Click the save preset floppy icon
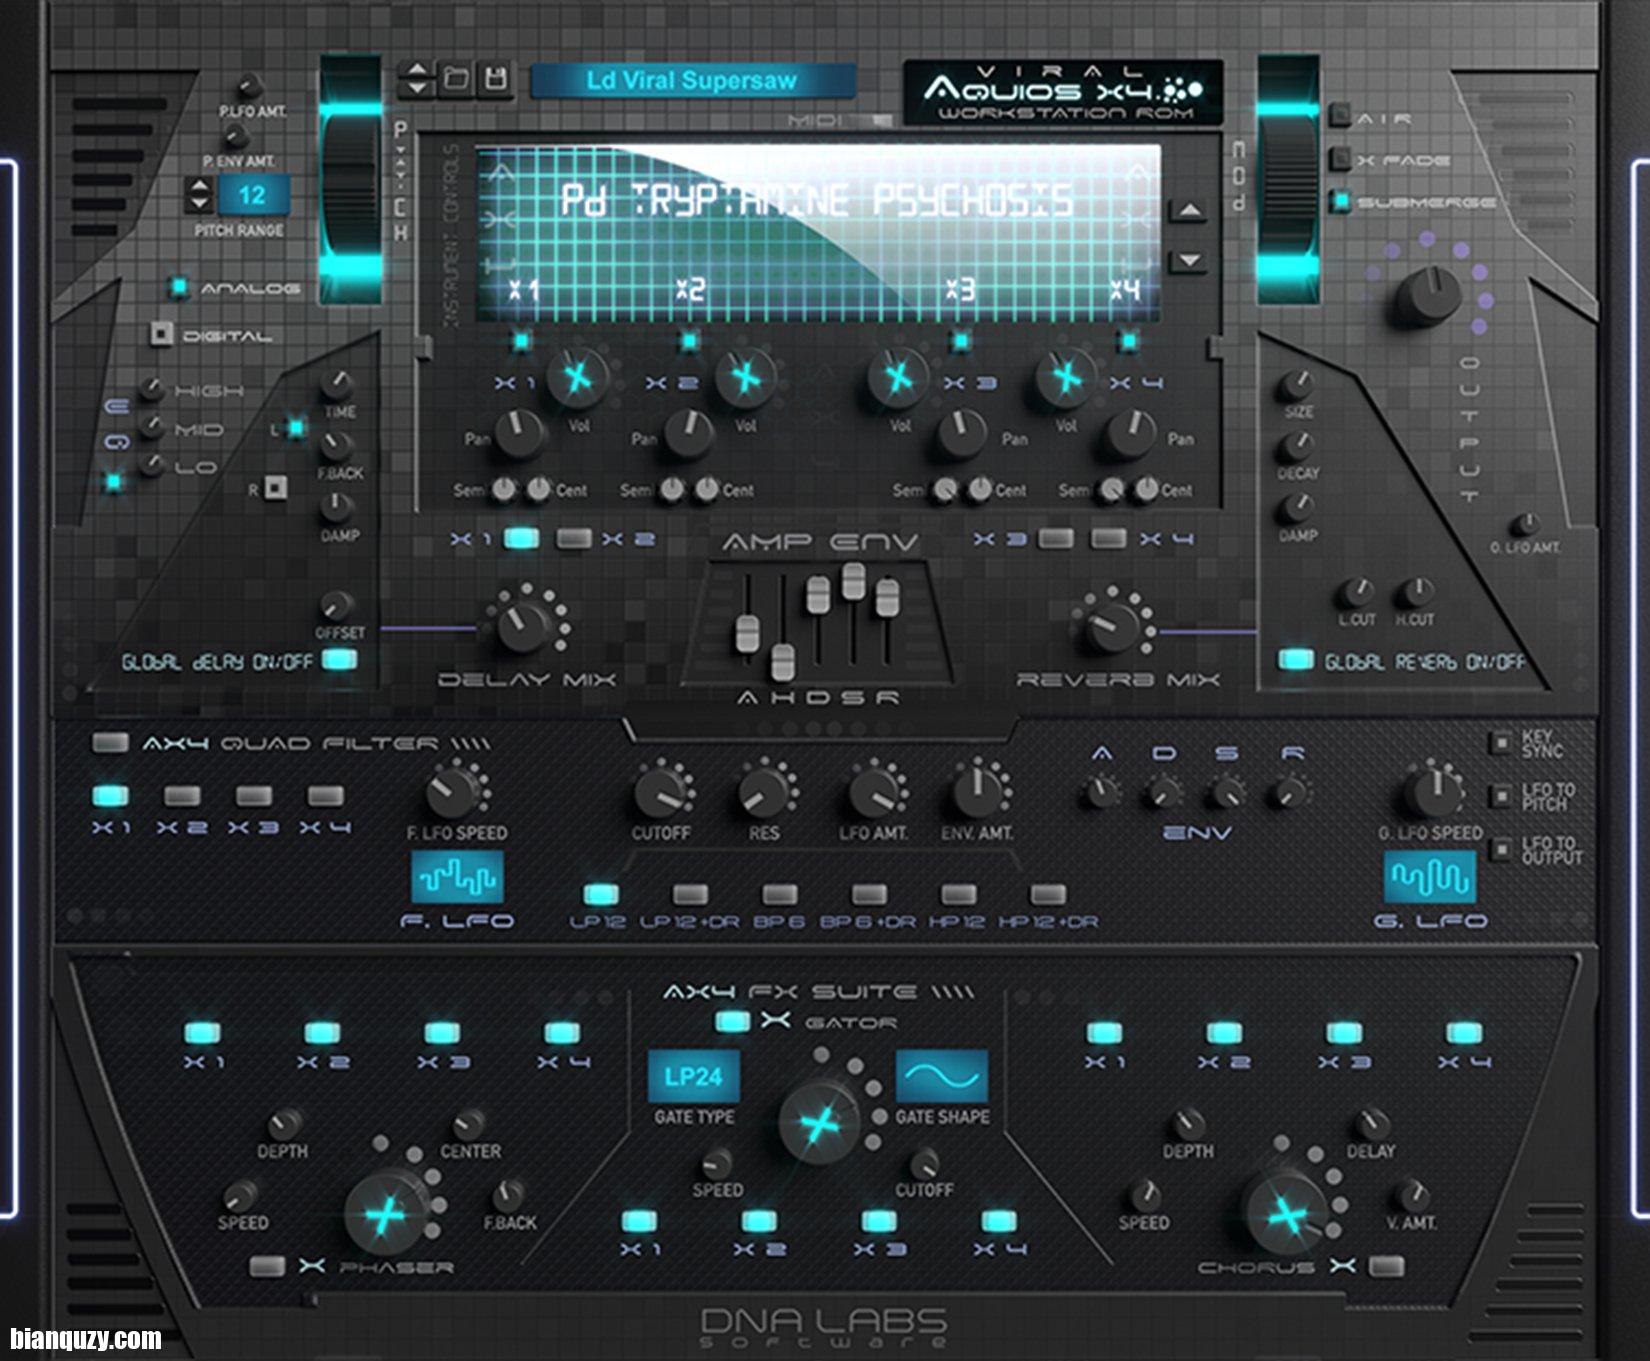The image size is (1650, 1361). point(495,78)
